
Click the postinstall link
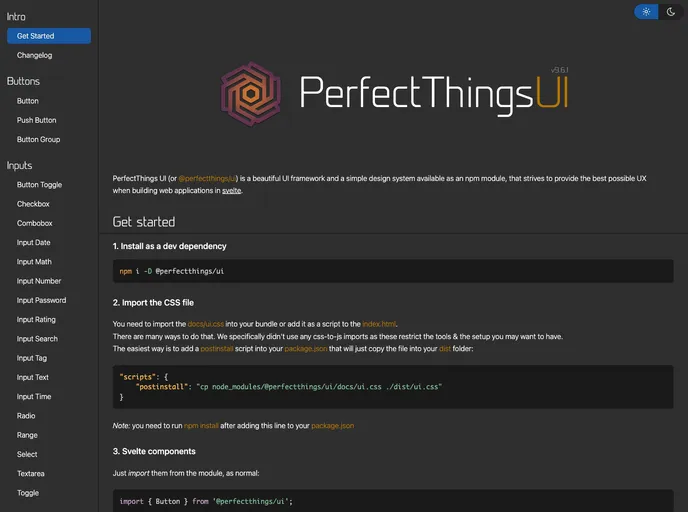(217, 349)
